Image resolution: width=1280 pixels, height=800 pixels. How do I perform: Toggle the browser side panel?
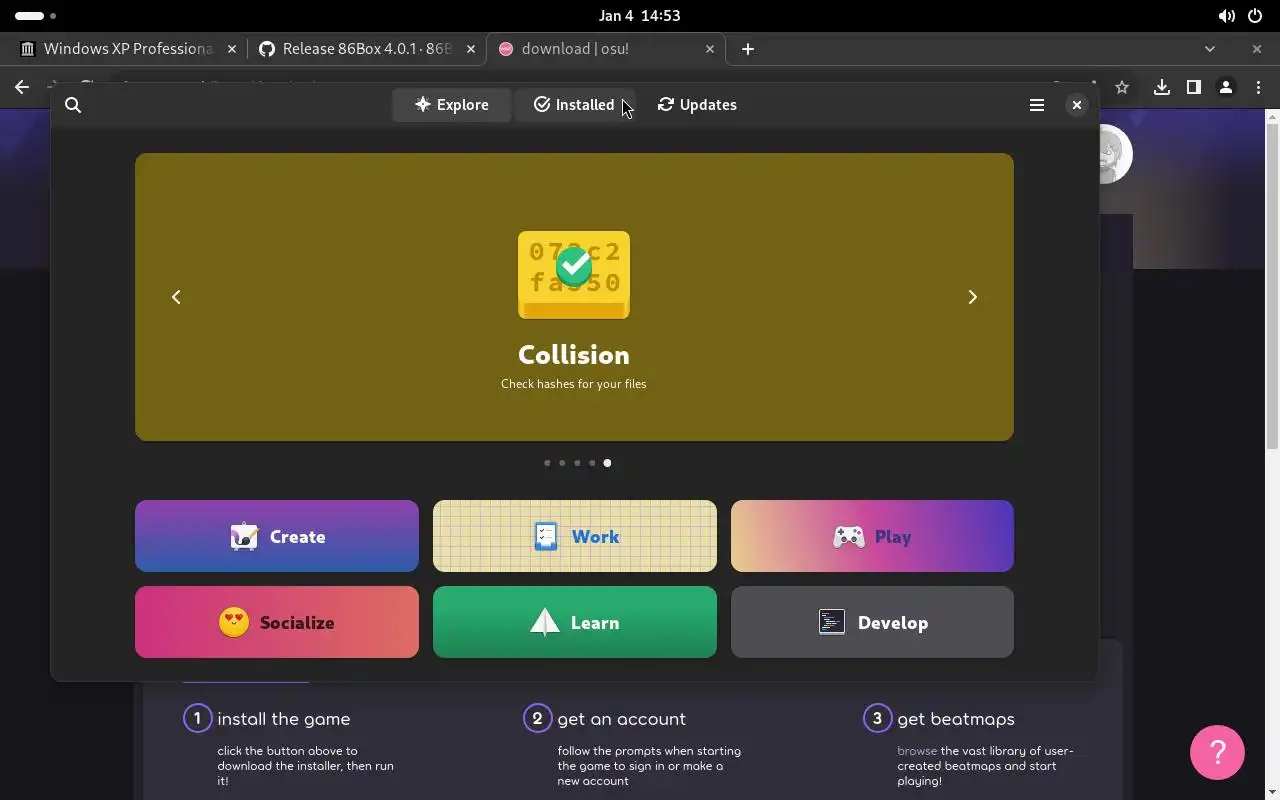(1193, 88)
